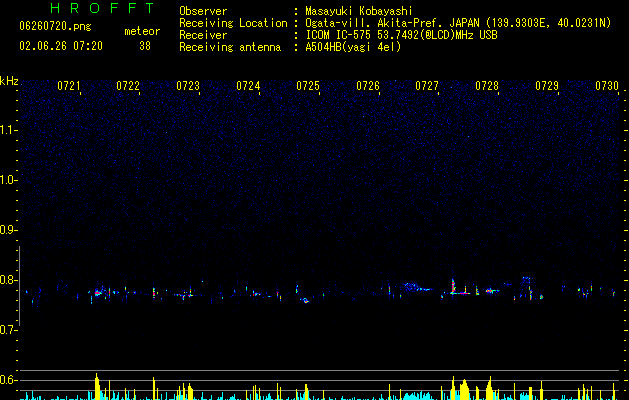Viewport: 629px width, 400px height.
Task: Click the meteor count 38
Action: [x=145, y=46]
